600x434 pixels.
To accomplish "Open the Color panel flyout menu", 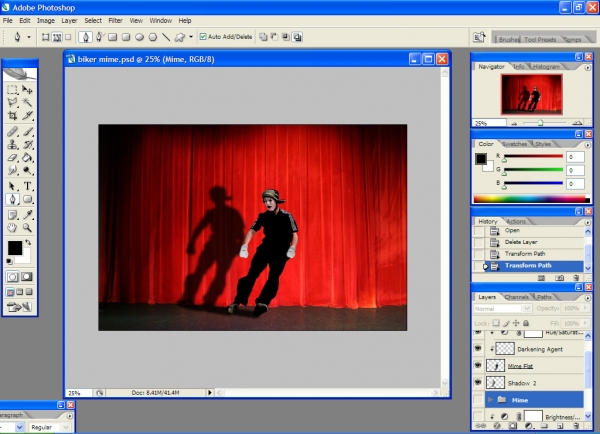I will (588, 145).
